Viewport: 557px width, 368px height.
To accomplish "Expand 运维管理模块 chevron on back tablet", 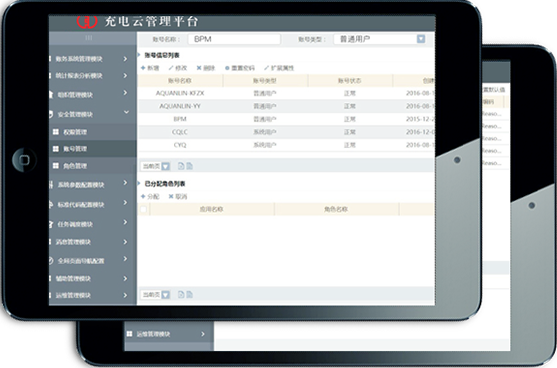I will pos(203,334).
